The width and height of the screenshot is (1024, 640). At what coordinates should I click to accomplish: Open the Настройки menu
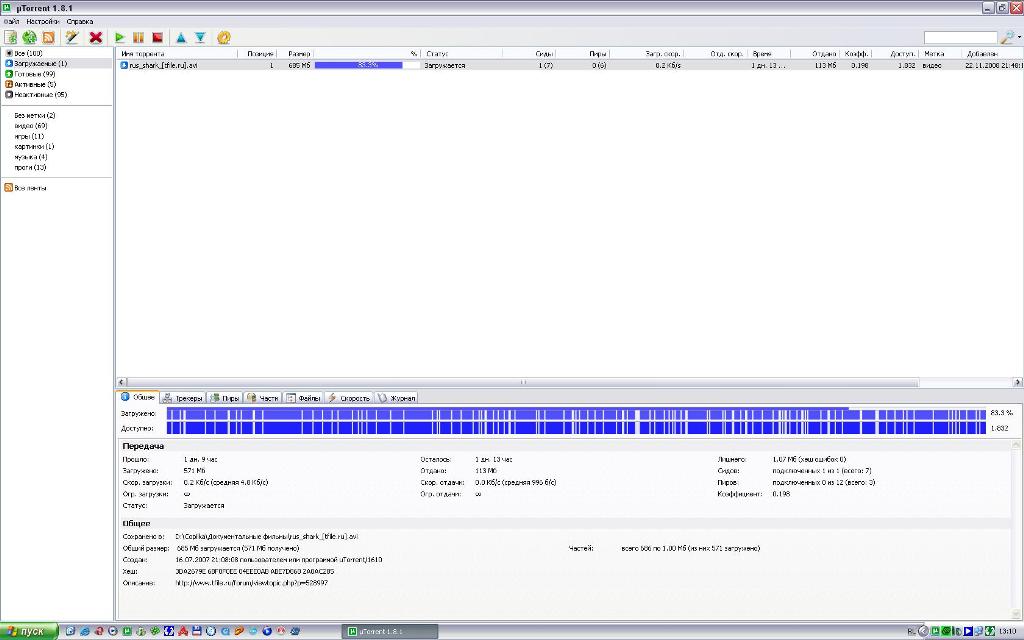[x=43, y=22]
